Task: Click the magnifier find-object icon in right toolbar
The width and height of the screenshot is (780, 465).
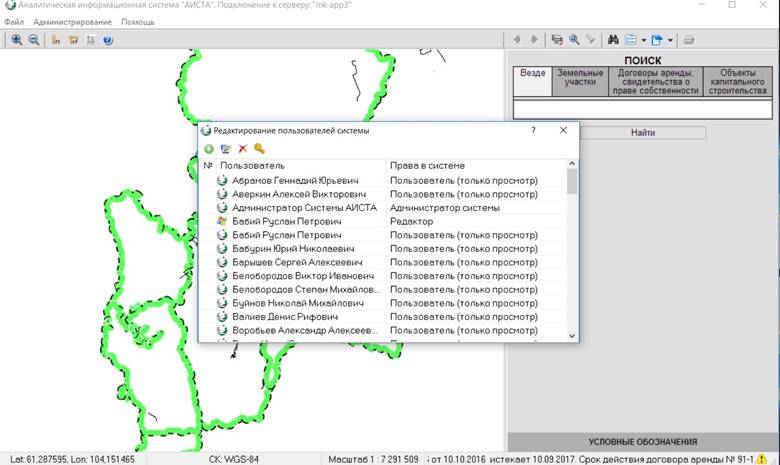Action: tap(574, 40)
